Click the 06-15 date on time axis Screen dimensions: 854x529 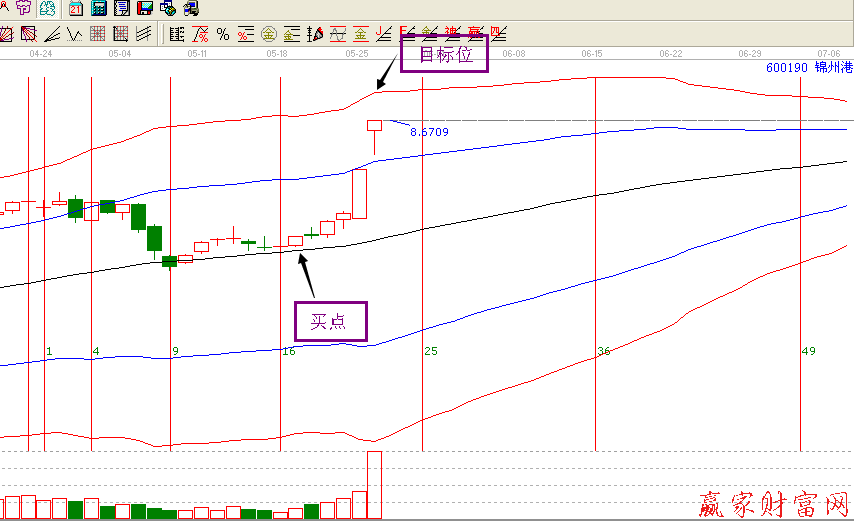pyautogui.click(x=592, y=53)
